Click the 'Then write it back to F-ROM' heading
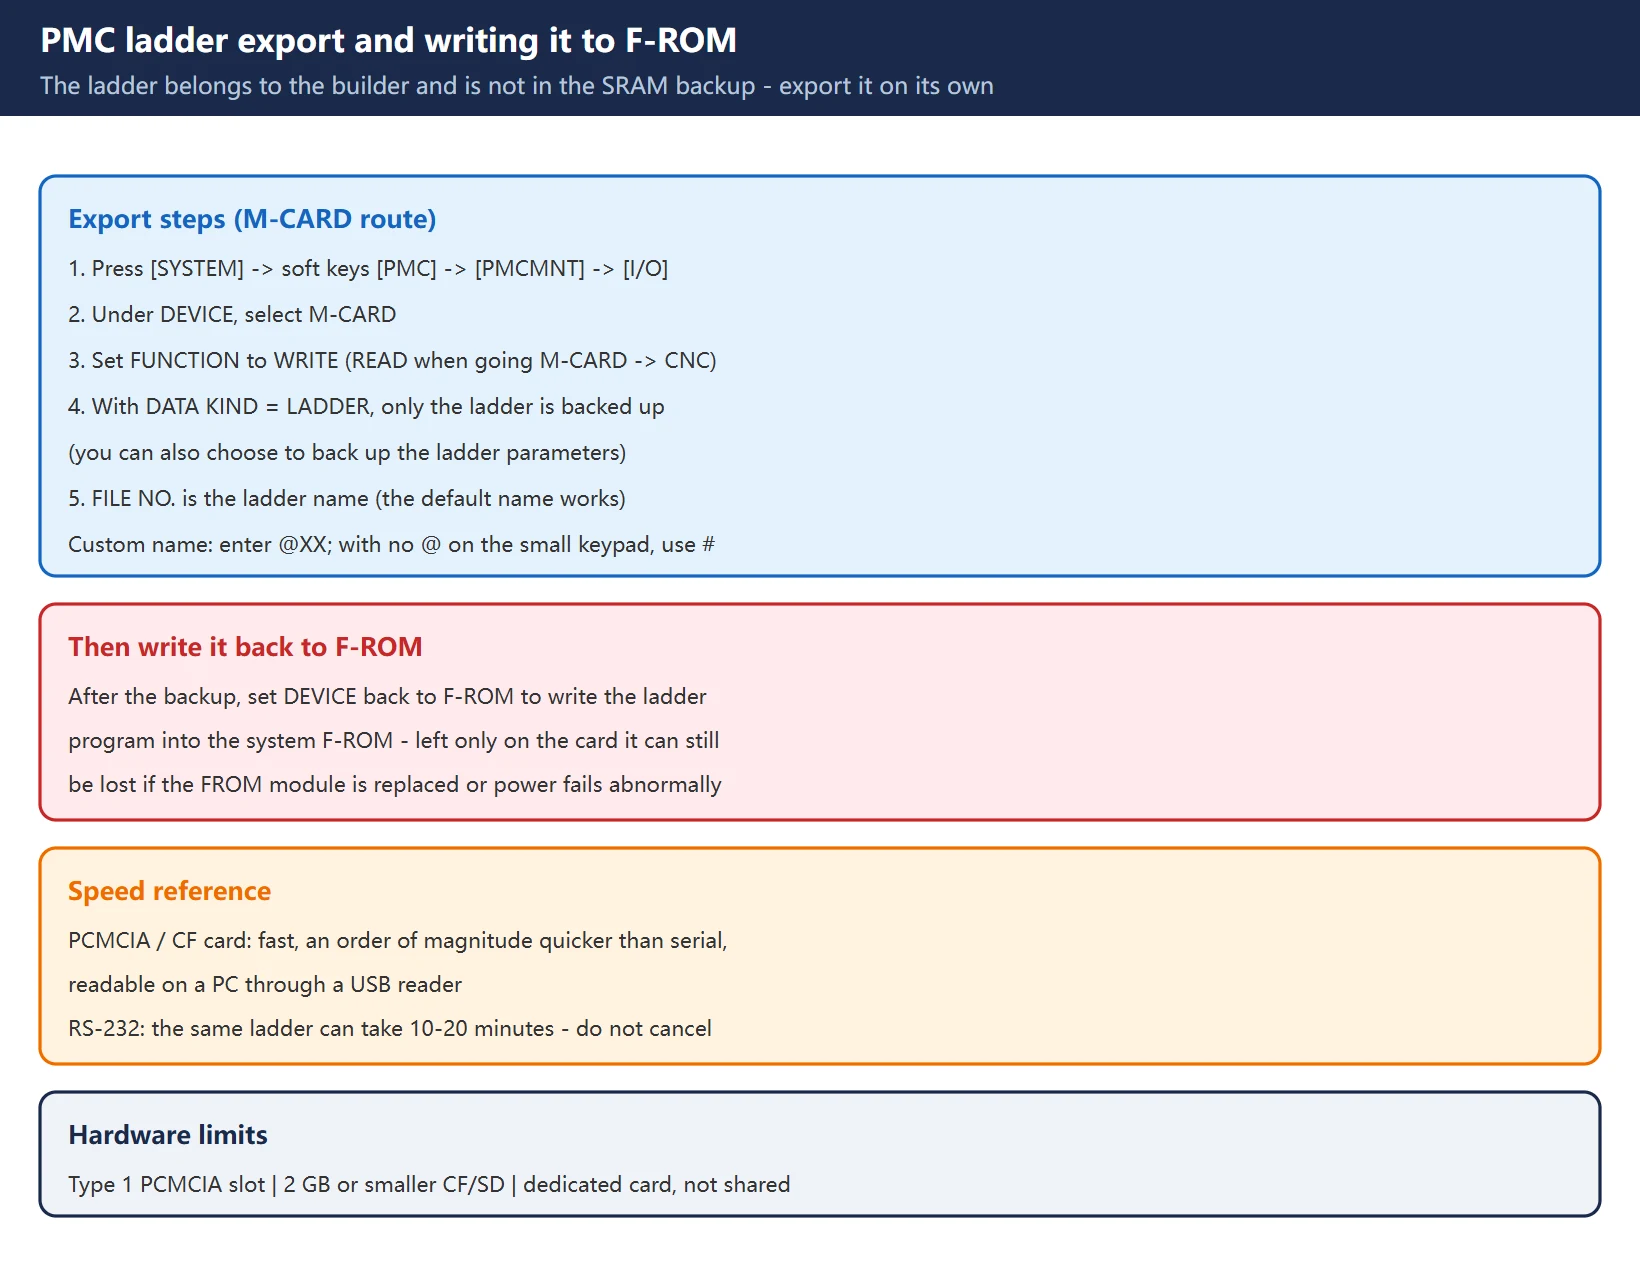Screen dimensions: 1640x1280 tap(245, 647)
